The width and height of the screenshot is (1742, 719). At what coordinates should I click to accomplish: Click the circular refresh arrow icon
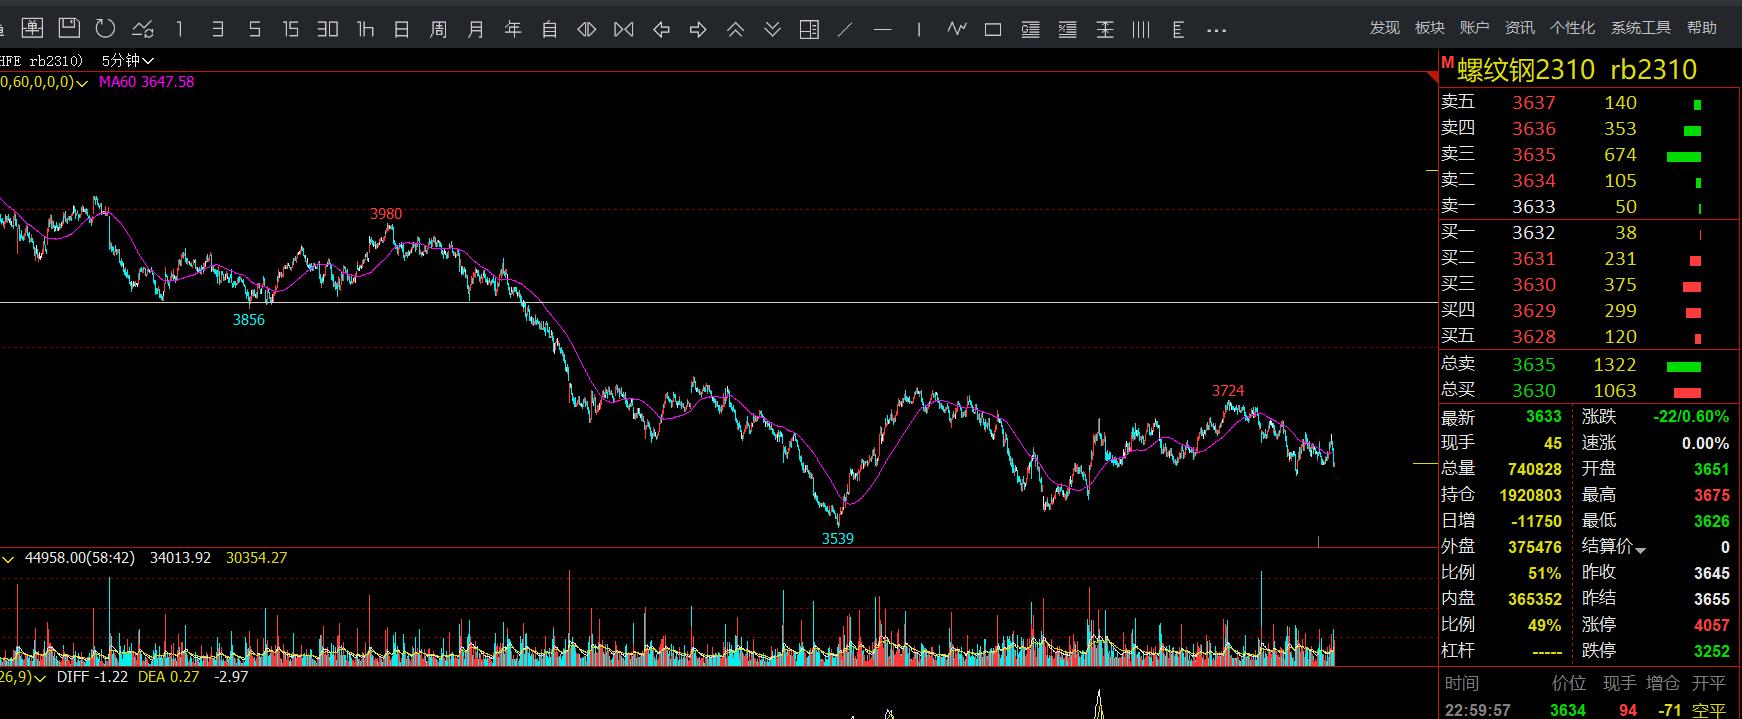(x=105, y=29)
